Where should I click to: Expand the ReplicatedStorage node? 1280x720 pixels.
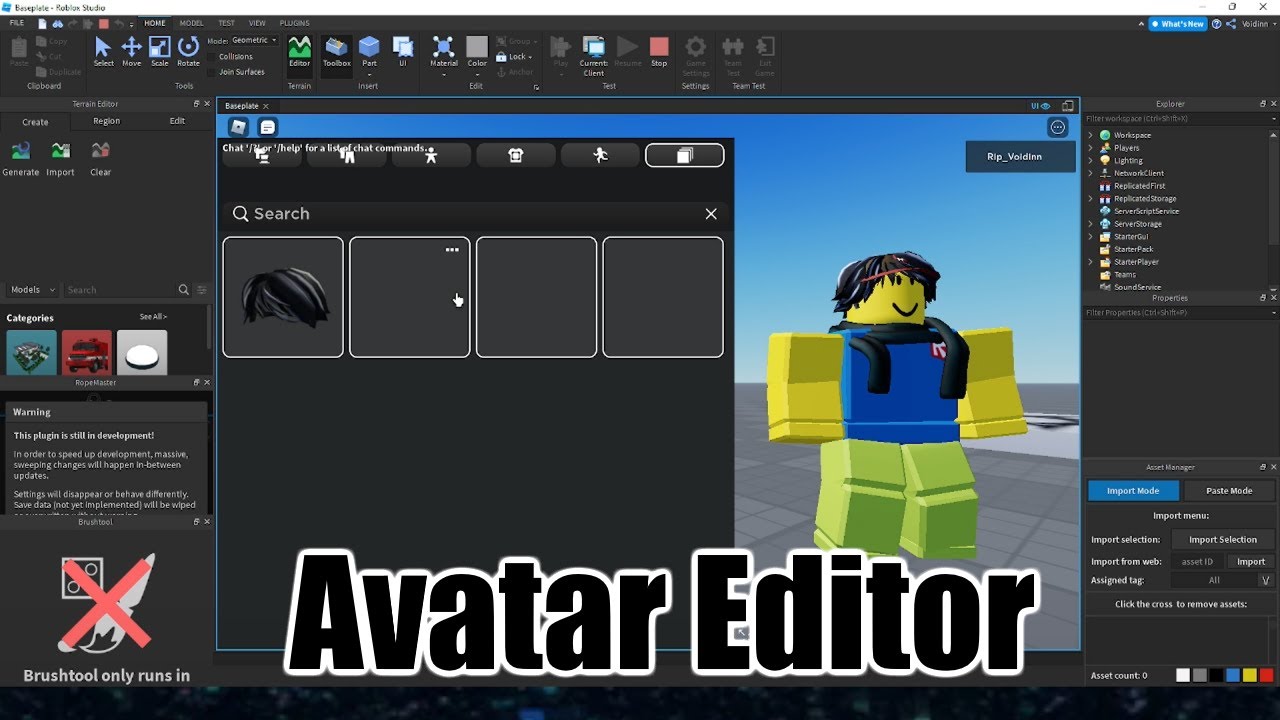(x=1091, y=199)
